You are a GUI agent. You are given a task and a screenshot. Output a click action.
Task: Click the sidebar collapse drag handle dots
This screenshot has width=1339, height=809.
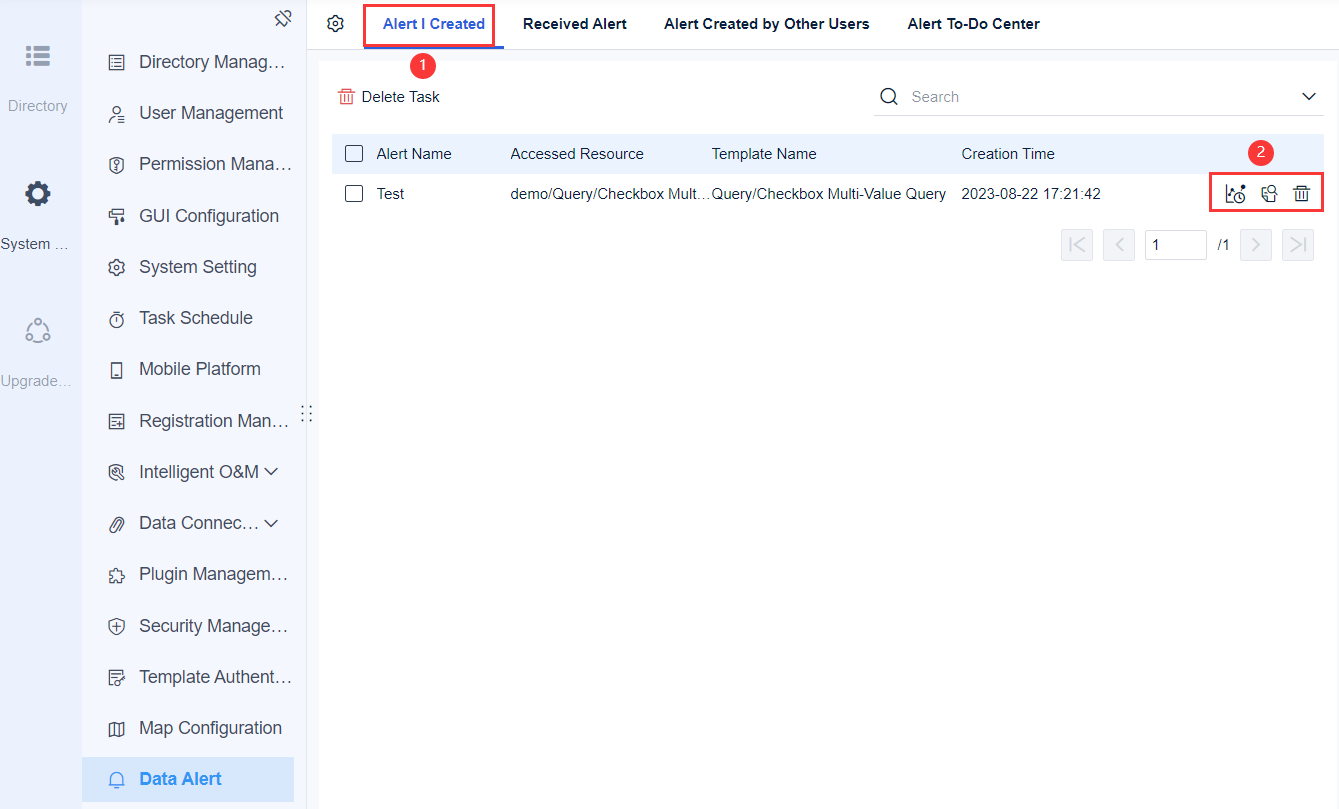(307, 413)
